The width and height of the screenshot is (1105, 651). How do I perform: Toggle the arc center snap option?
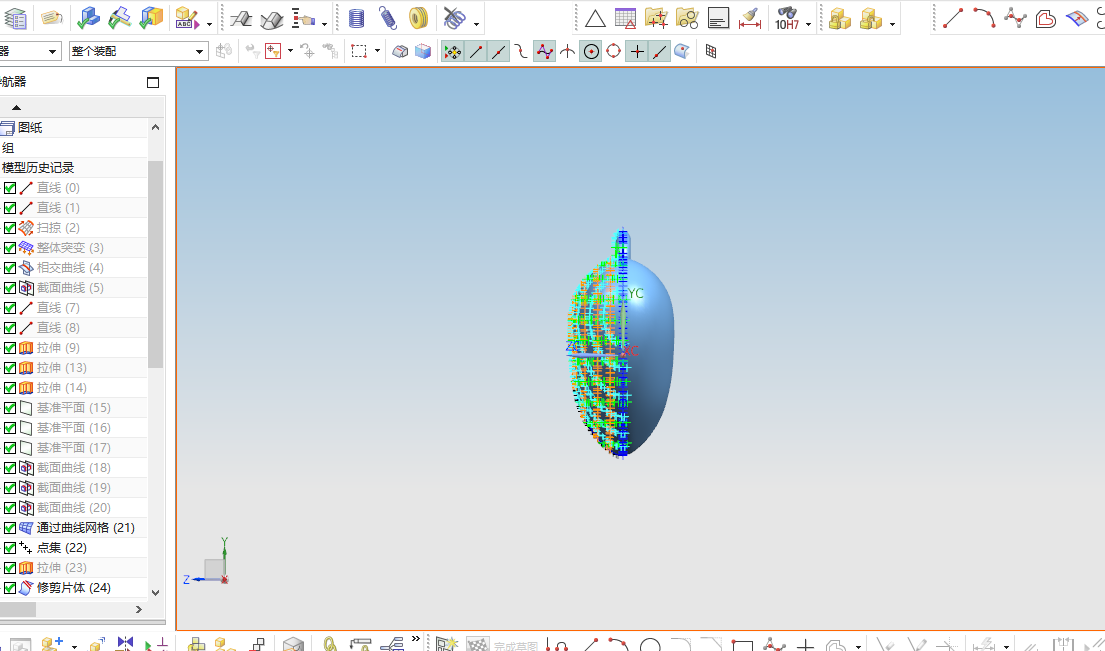point(591,51)
